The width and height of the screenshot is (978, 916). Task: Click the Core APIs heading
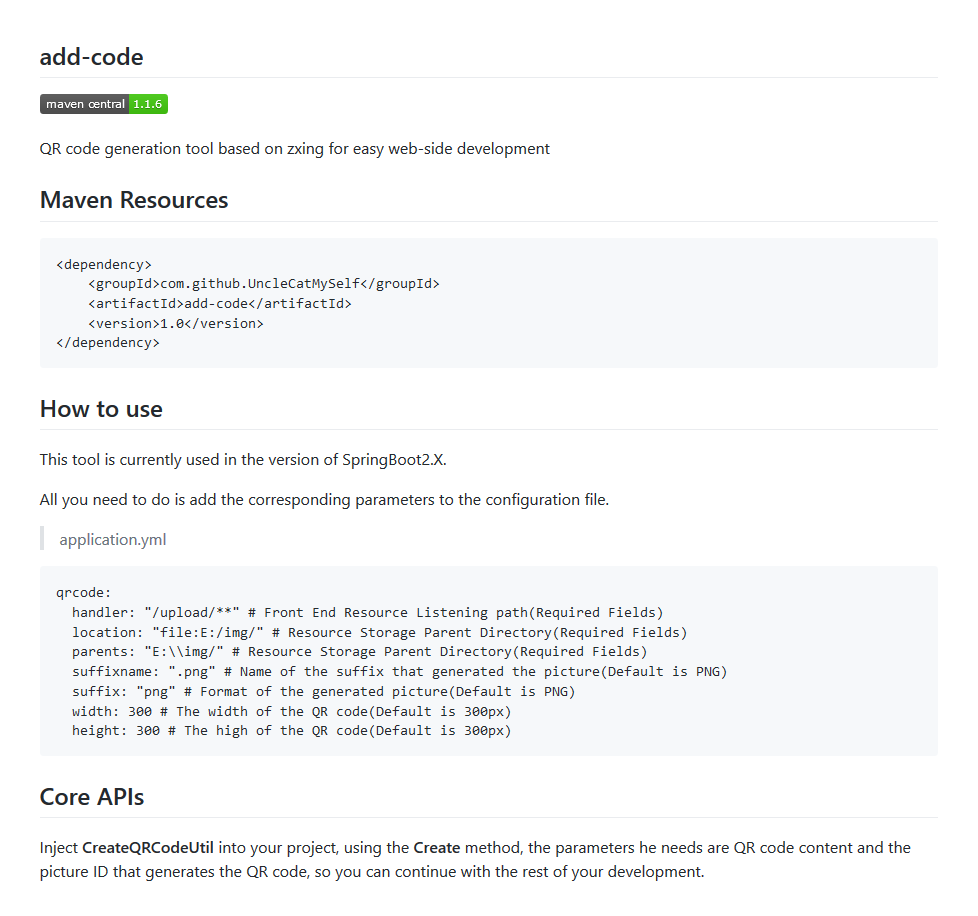click(92, 796)
